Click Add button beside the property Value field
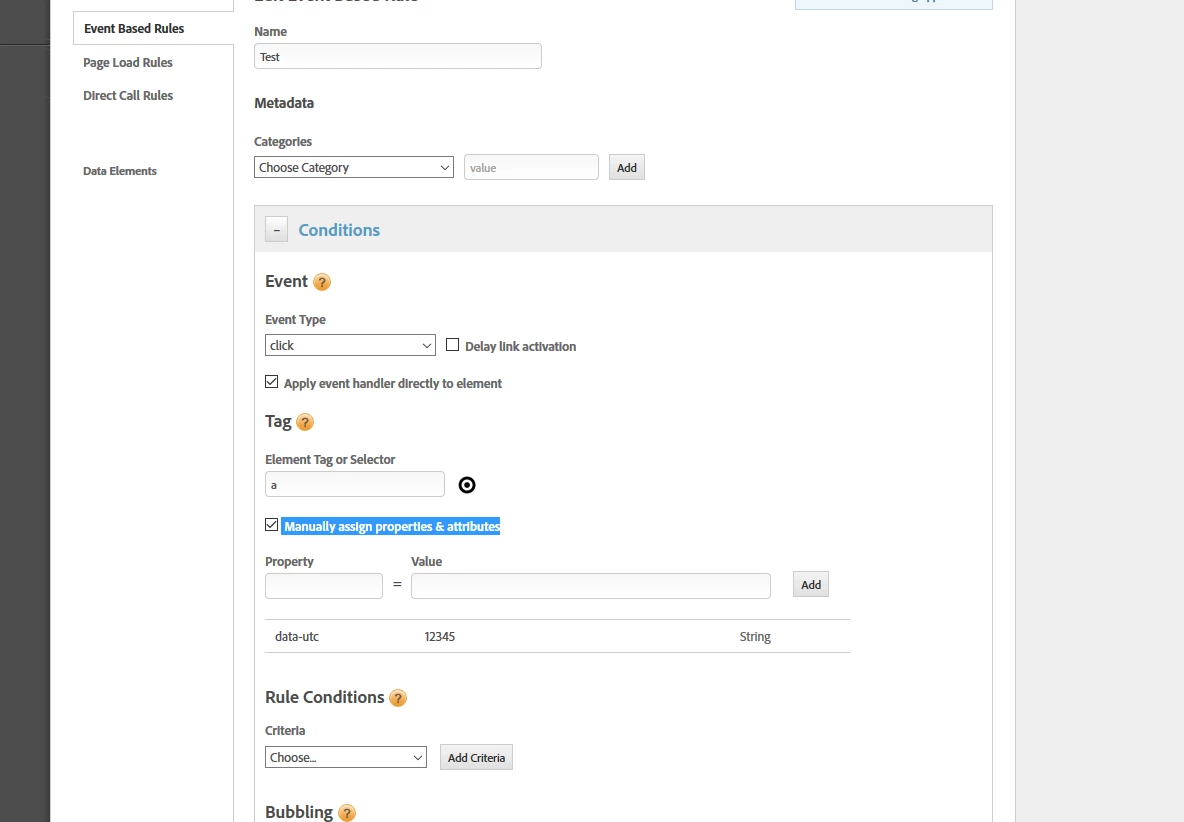 [811, 584]
